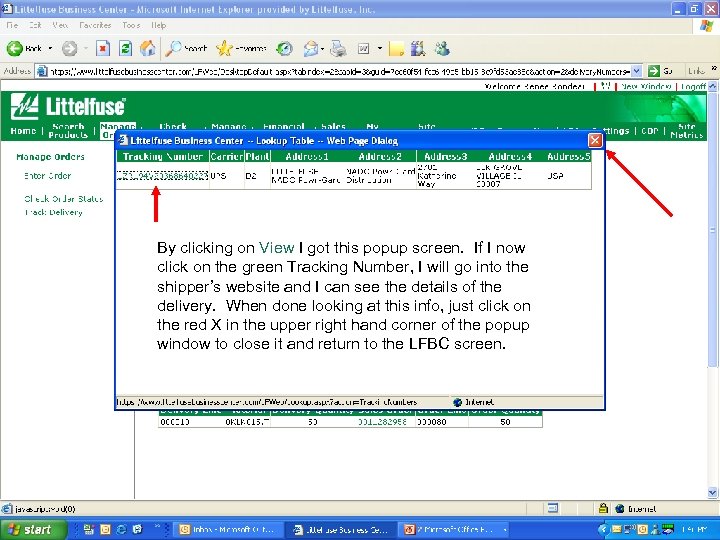Click the Refresh page toolbar icon

[x=125, y=48]
